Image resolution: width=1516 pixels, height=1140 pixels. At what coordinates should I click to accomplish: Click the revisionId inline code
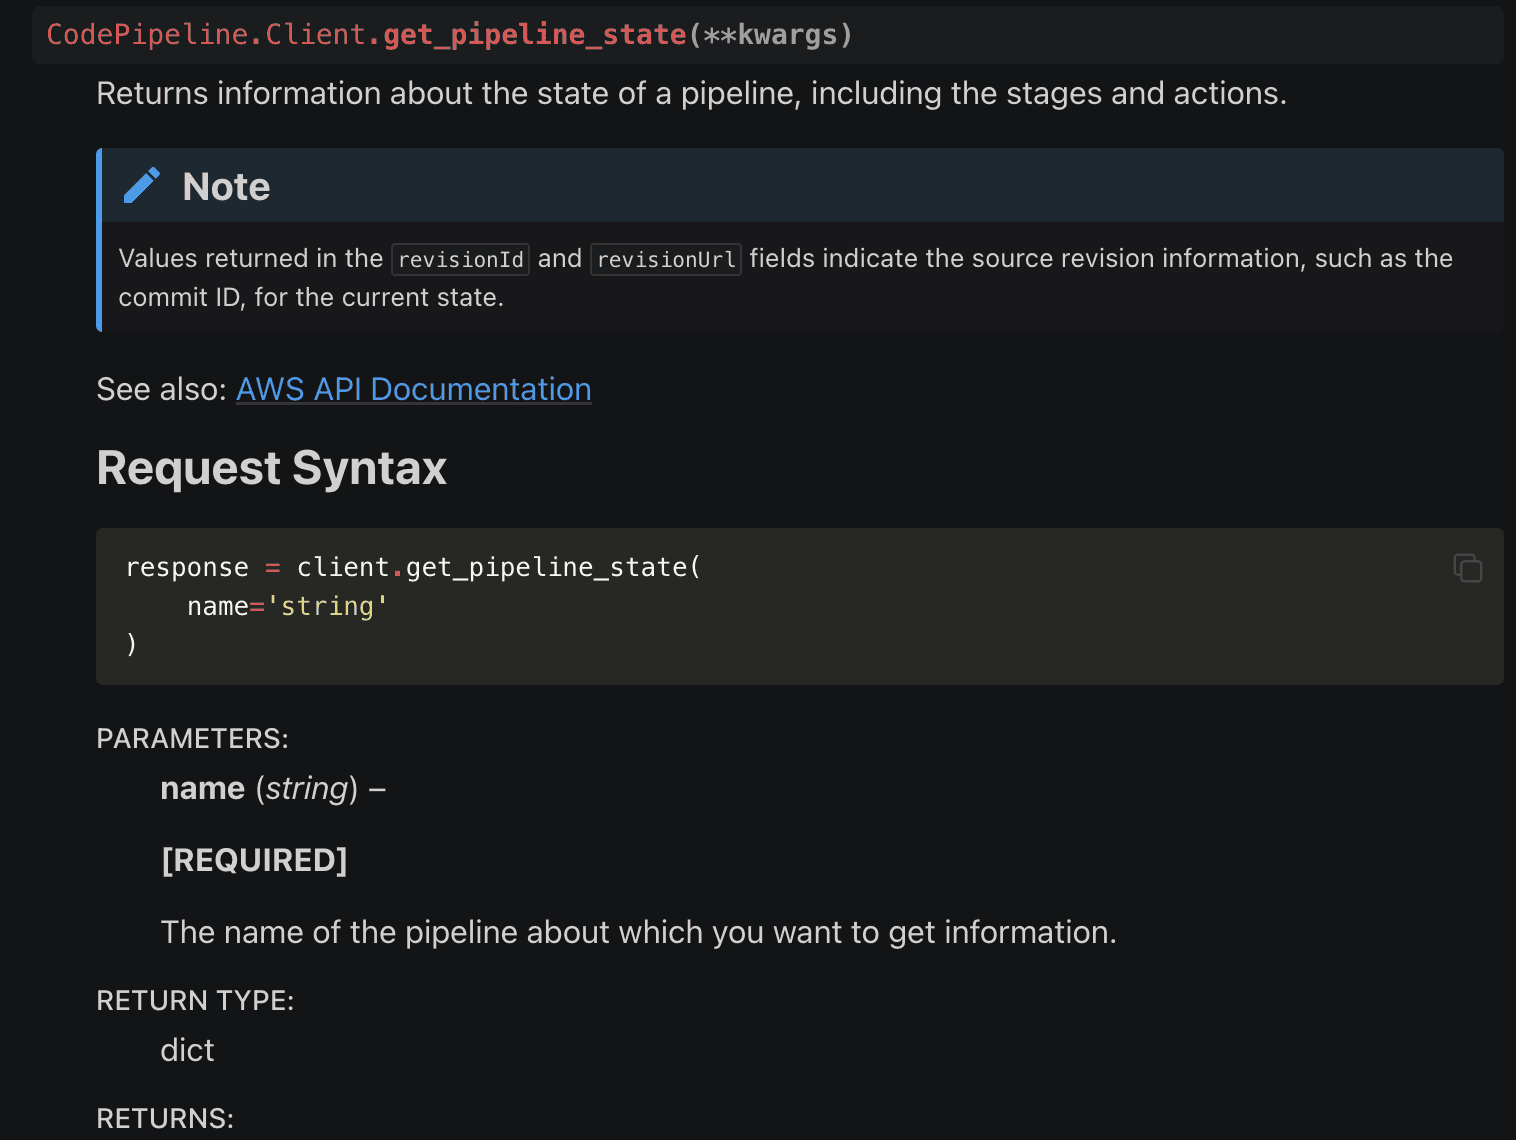tap(460, 260)
